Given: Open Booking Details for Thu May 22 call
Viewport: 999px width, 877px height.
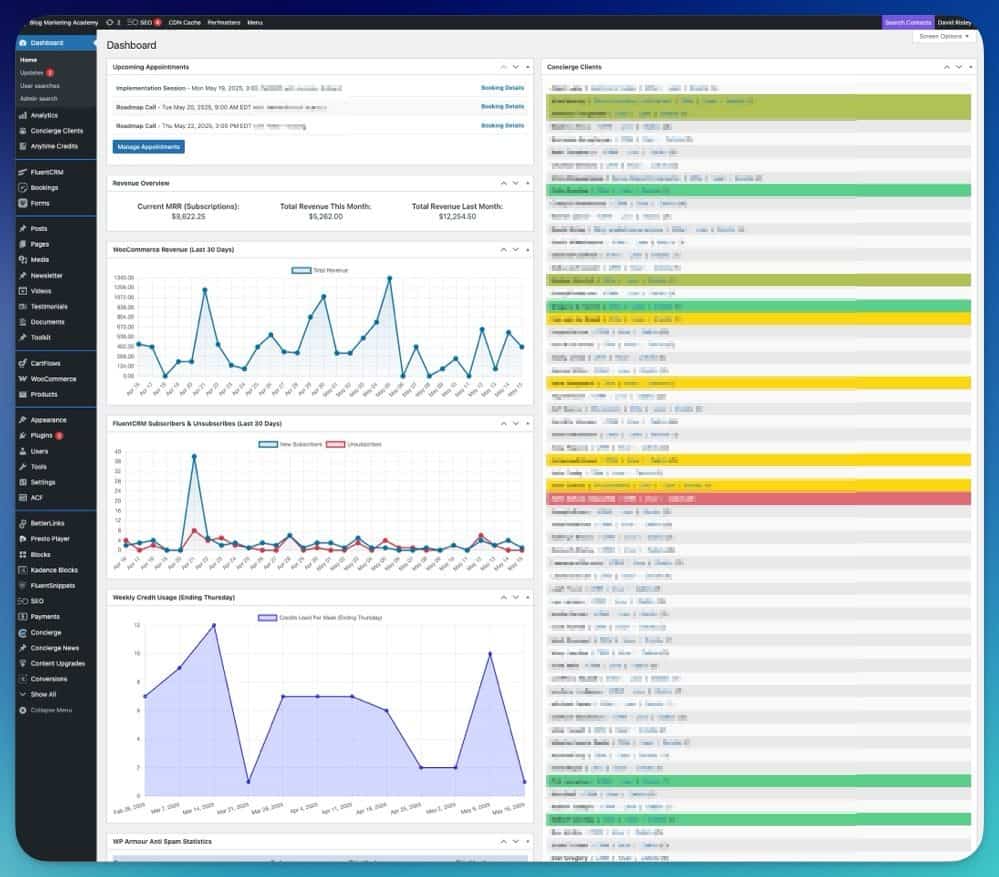Looking at the screenshot, I should 502,126.
